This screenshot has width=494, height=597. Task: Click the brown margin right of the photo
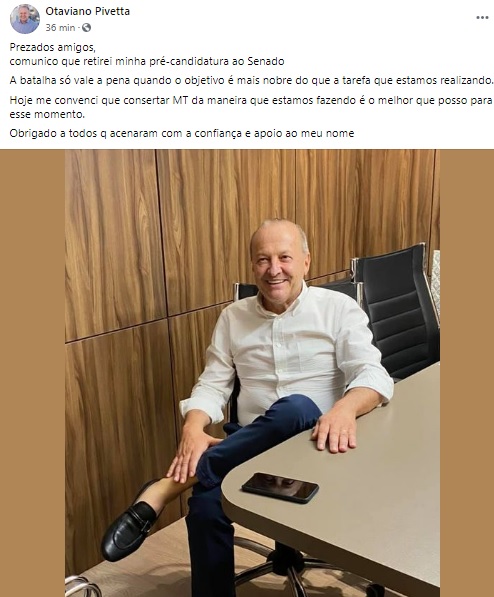point(467,373)
